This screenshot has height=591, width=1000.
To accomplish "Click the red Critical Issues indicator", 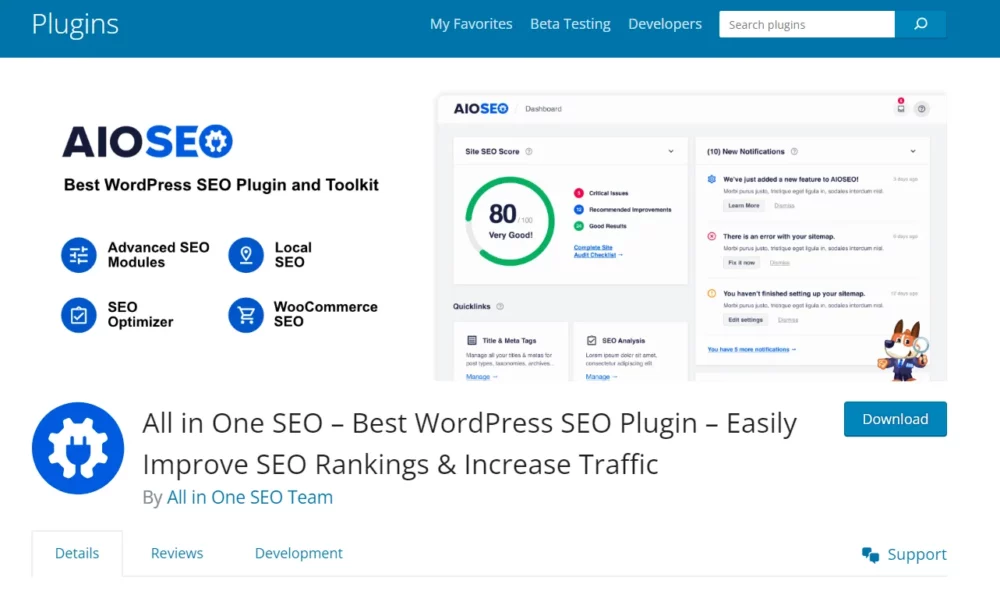I will click(x=578, y=193).
